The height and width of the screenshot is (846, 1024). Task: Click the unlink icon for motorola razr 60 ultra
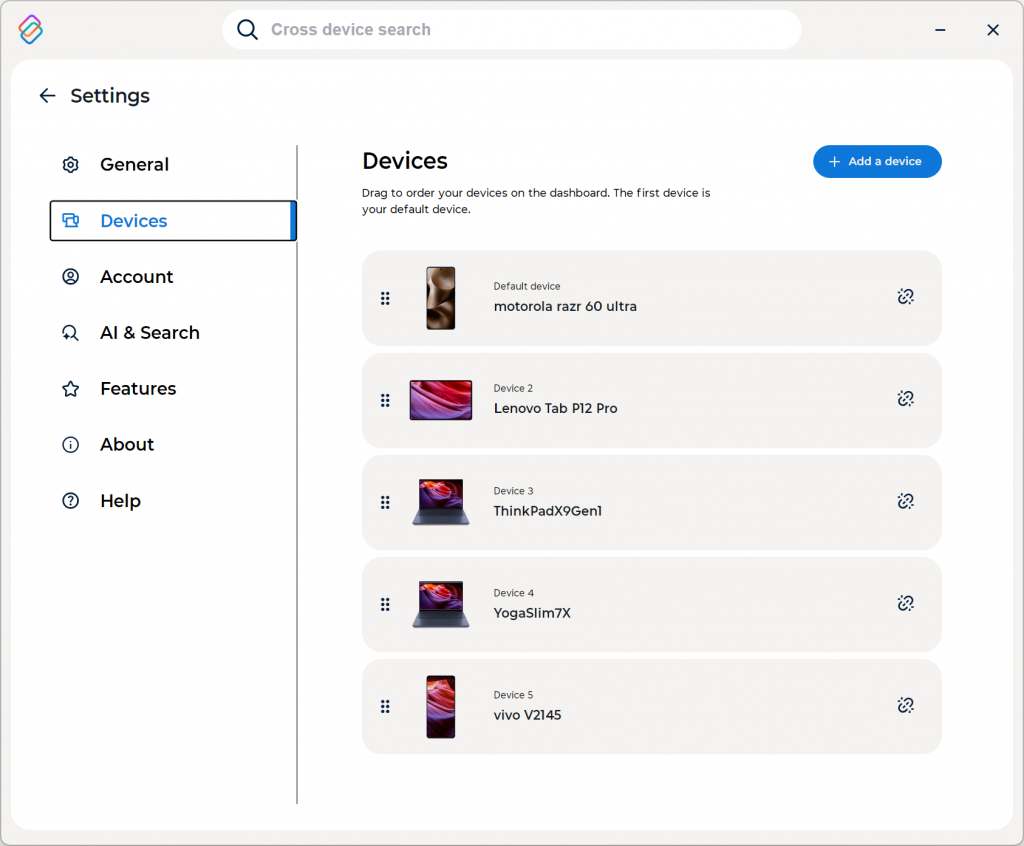905,297
